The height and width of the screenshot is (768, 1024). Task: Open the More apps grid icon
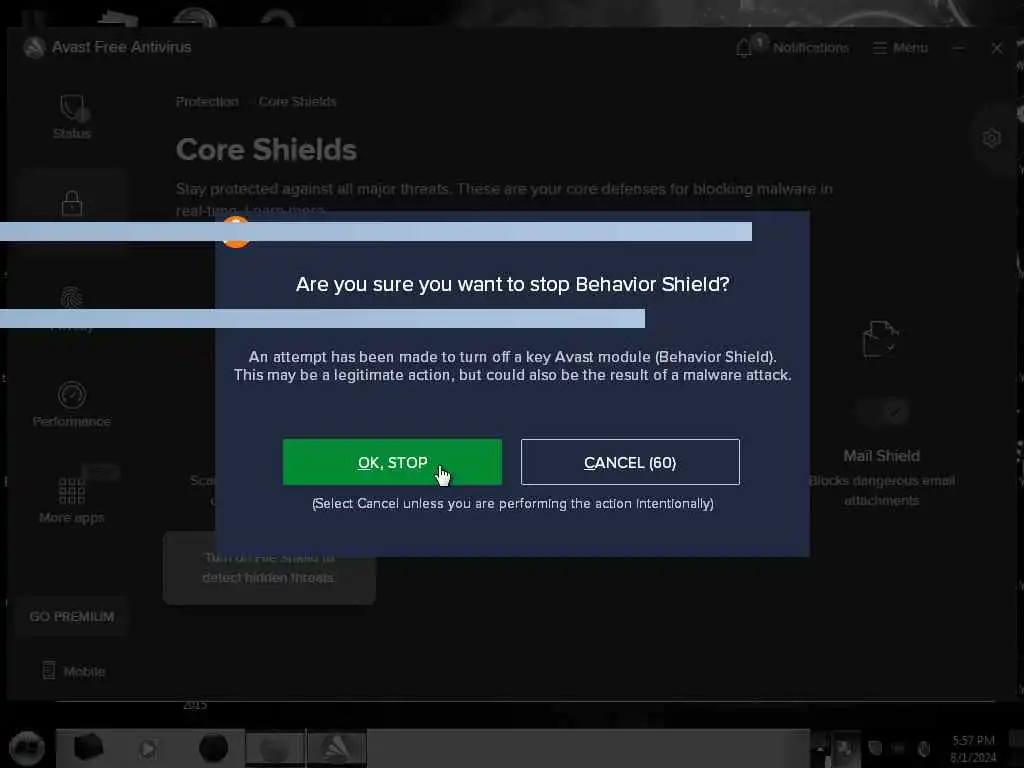pyautogui.click(x=72, y=491)
